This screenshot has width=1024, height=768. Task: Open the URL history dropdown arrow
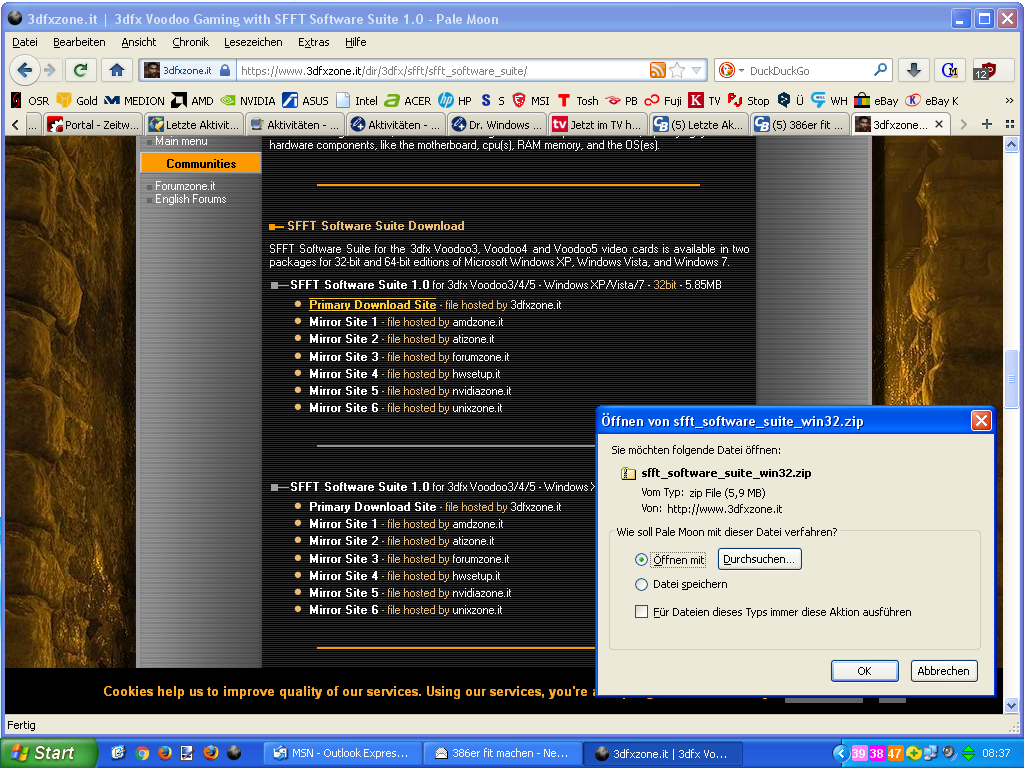[696, 70]
